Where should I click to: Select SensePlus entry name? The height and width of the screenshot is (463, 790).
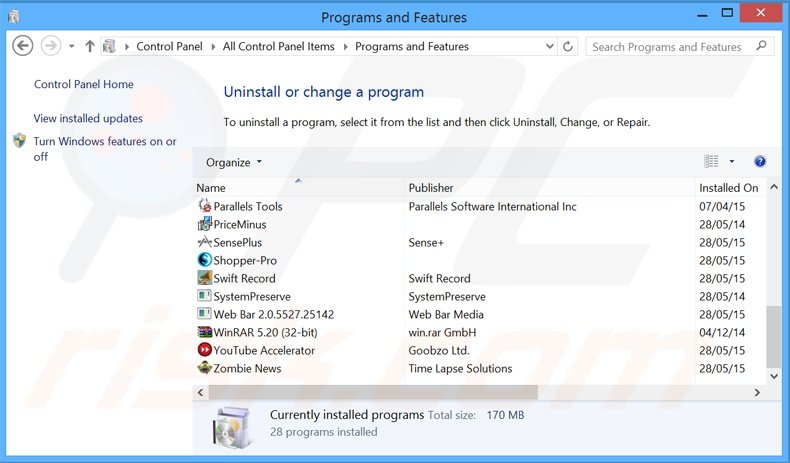coord(238,243)
